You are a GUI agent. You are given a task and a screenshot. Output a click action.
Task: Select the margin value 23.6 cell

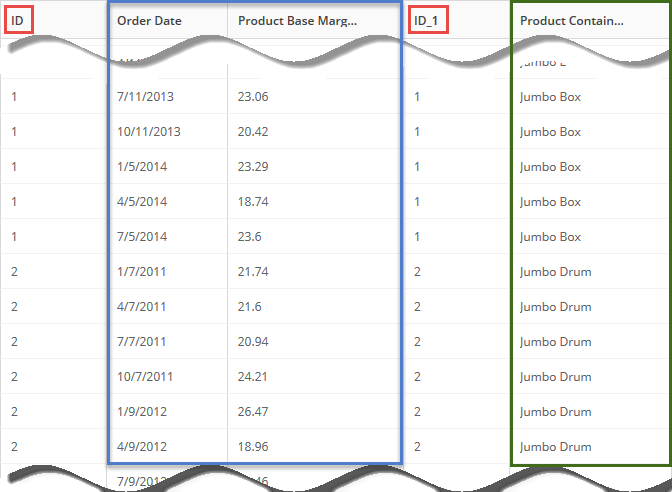(x=250, y=237)
